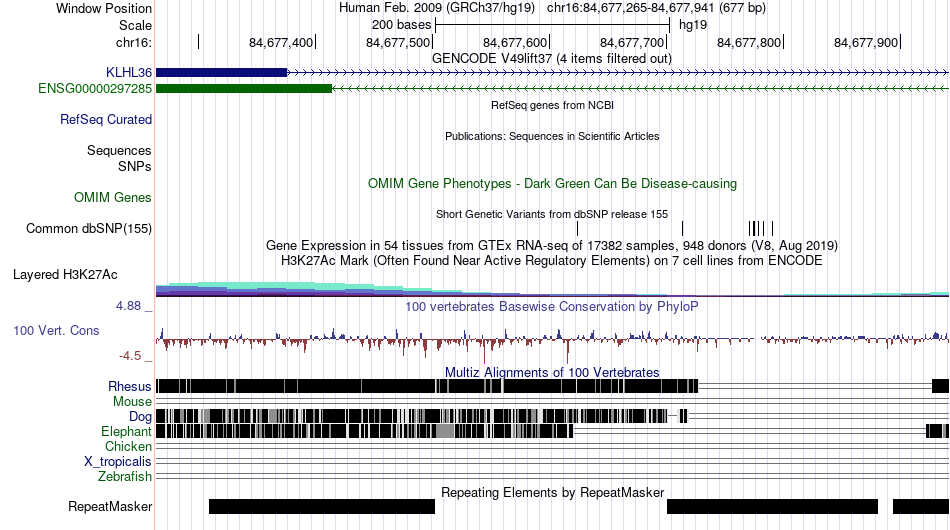950x530 pixels.
Task: Select the Elephant alignment label
Action: [126, 431]
